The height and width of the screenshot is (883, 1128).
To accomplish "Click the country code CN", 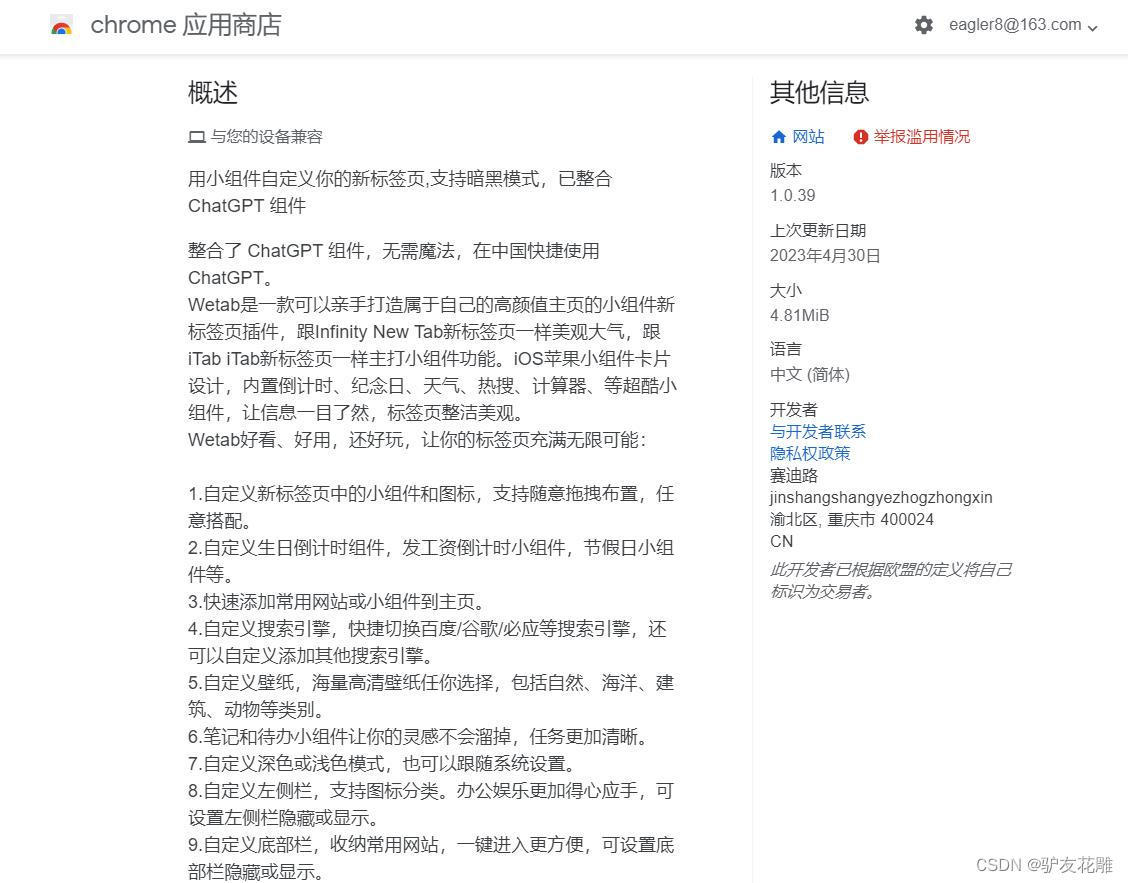I will click(781, 541).
